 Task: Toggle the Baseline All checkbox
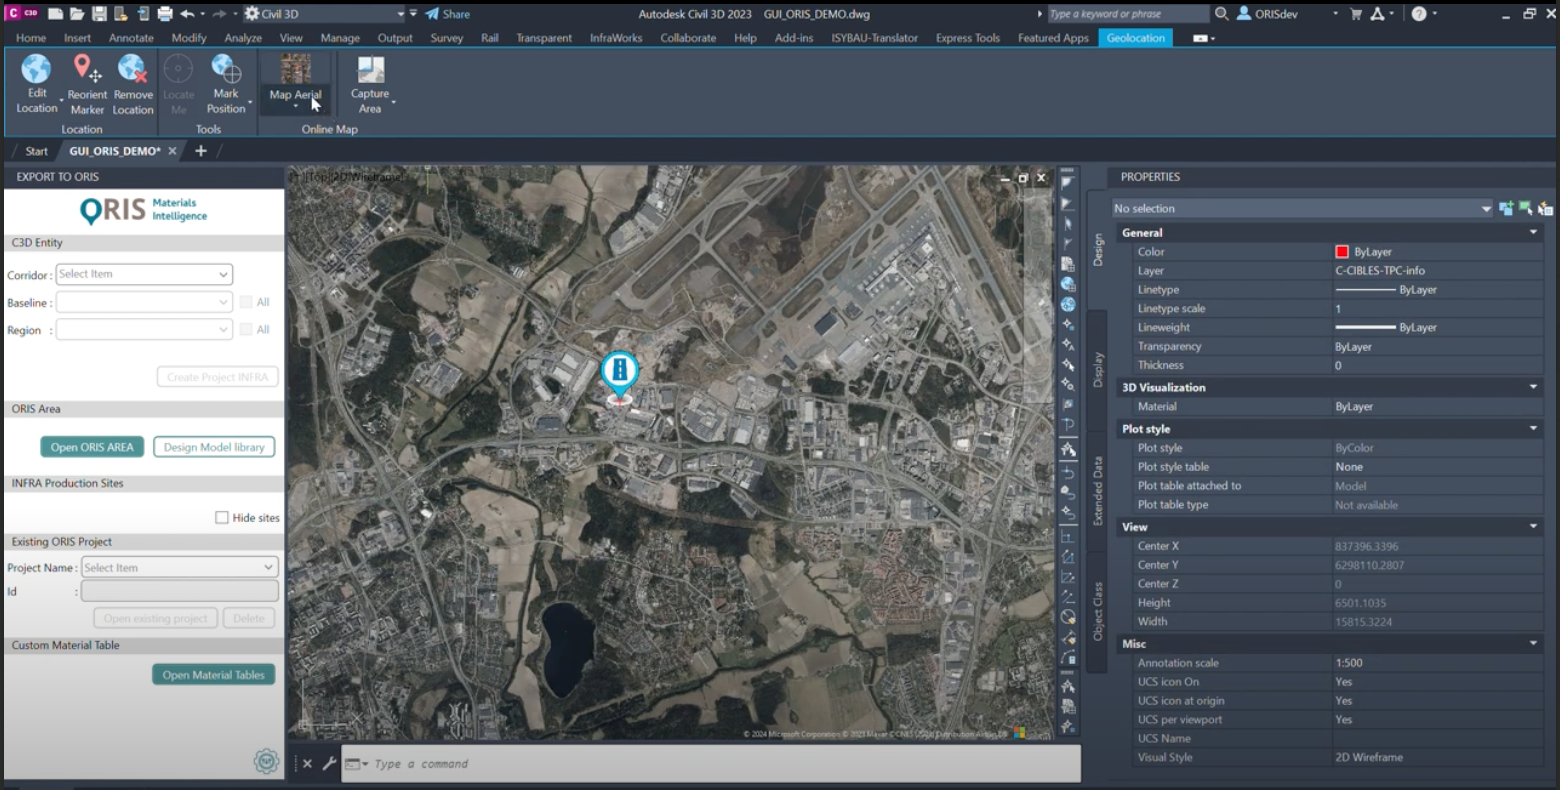tap(246, 302)
